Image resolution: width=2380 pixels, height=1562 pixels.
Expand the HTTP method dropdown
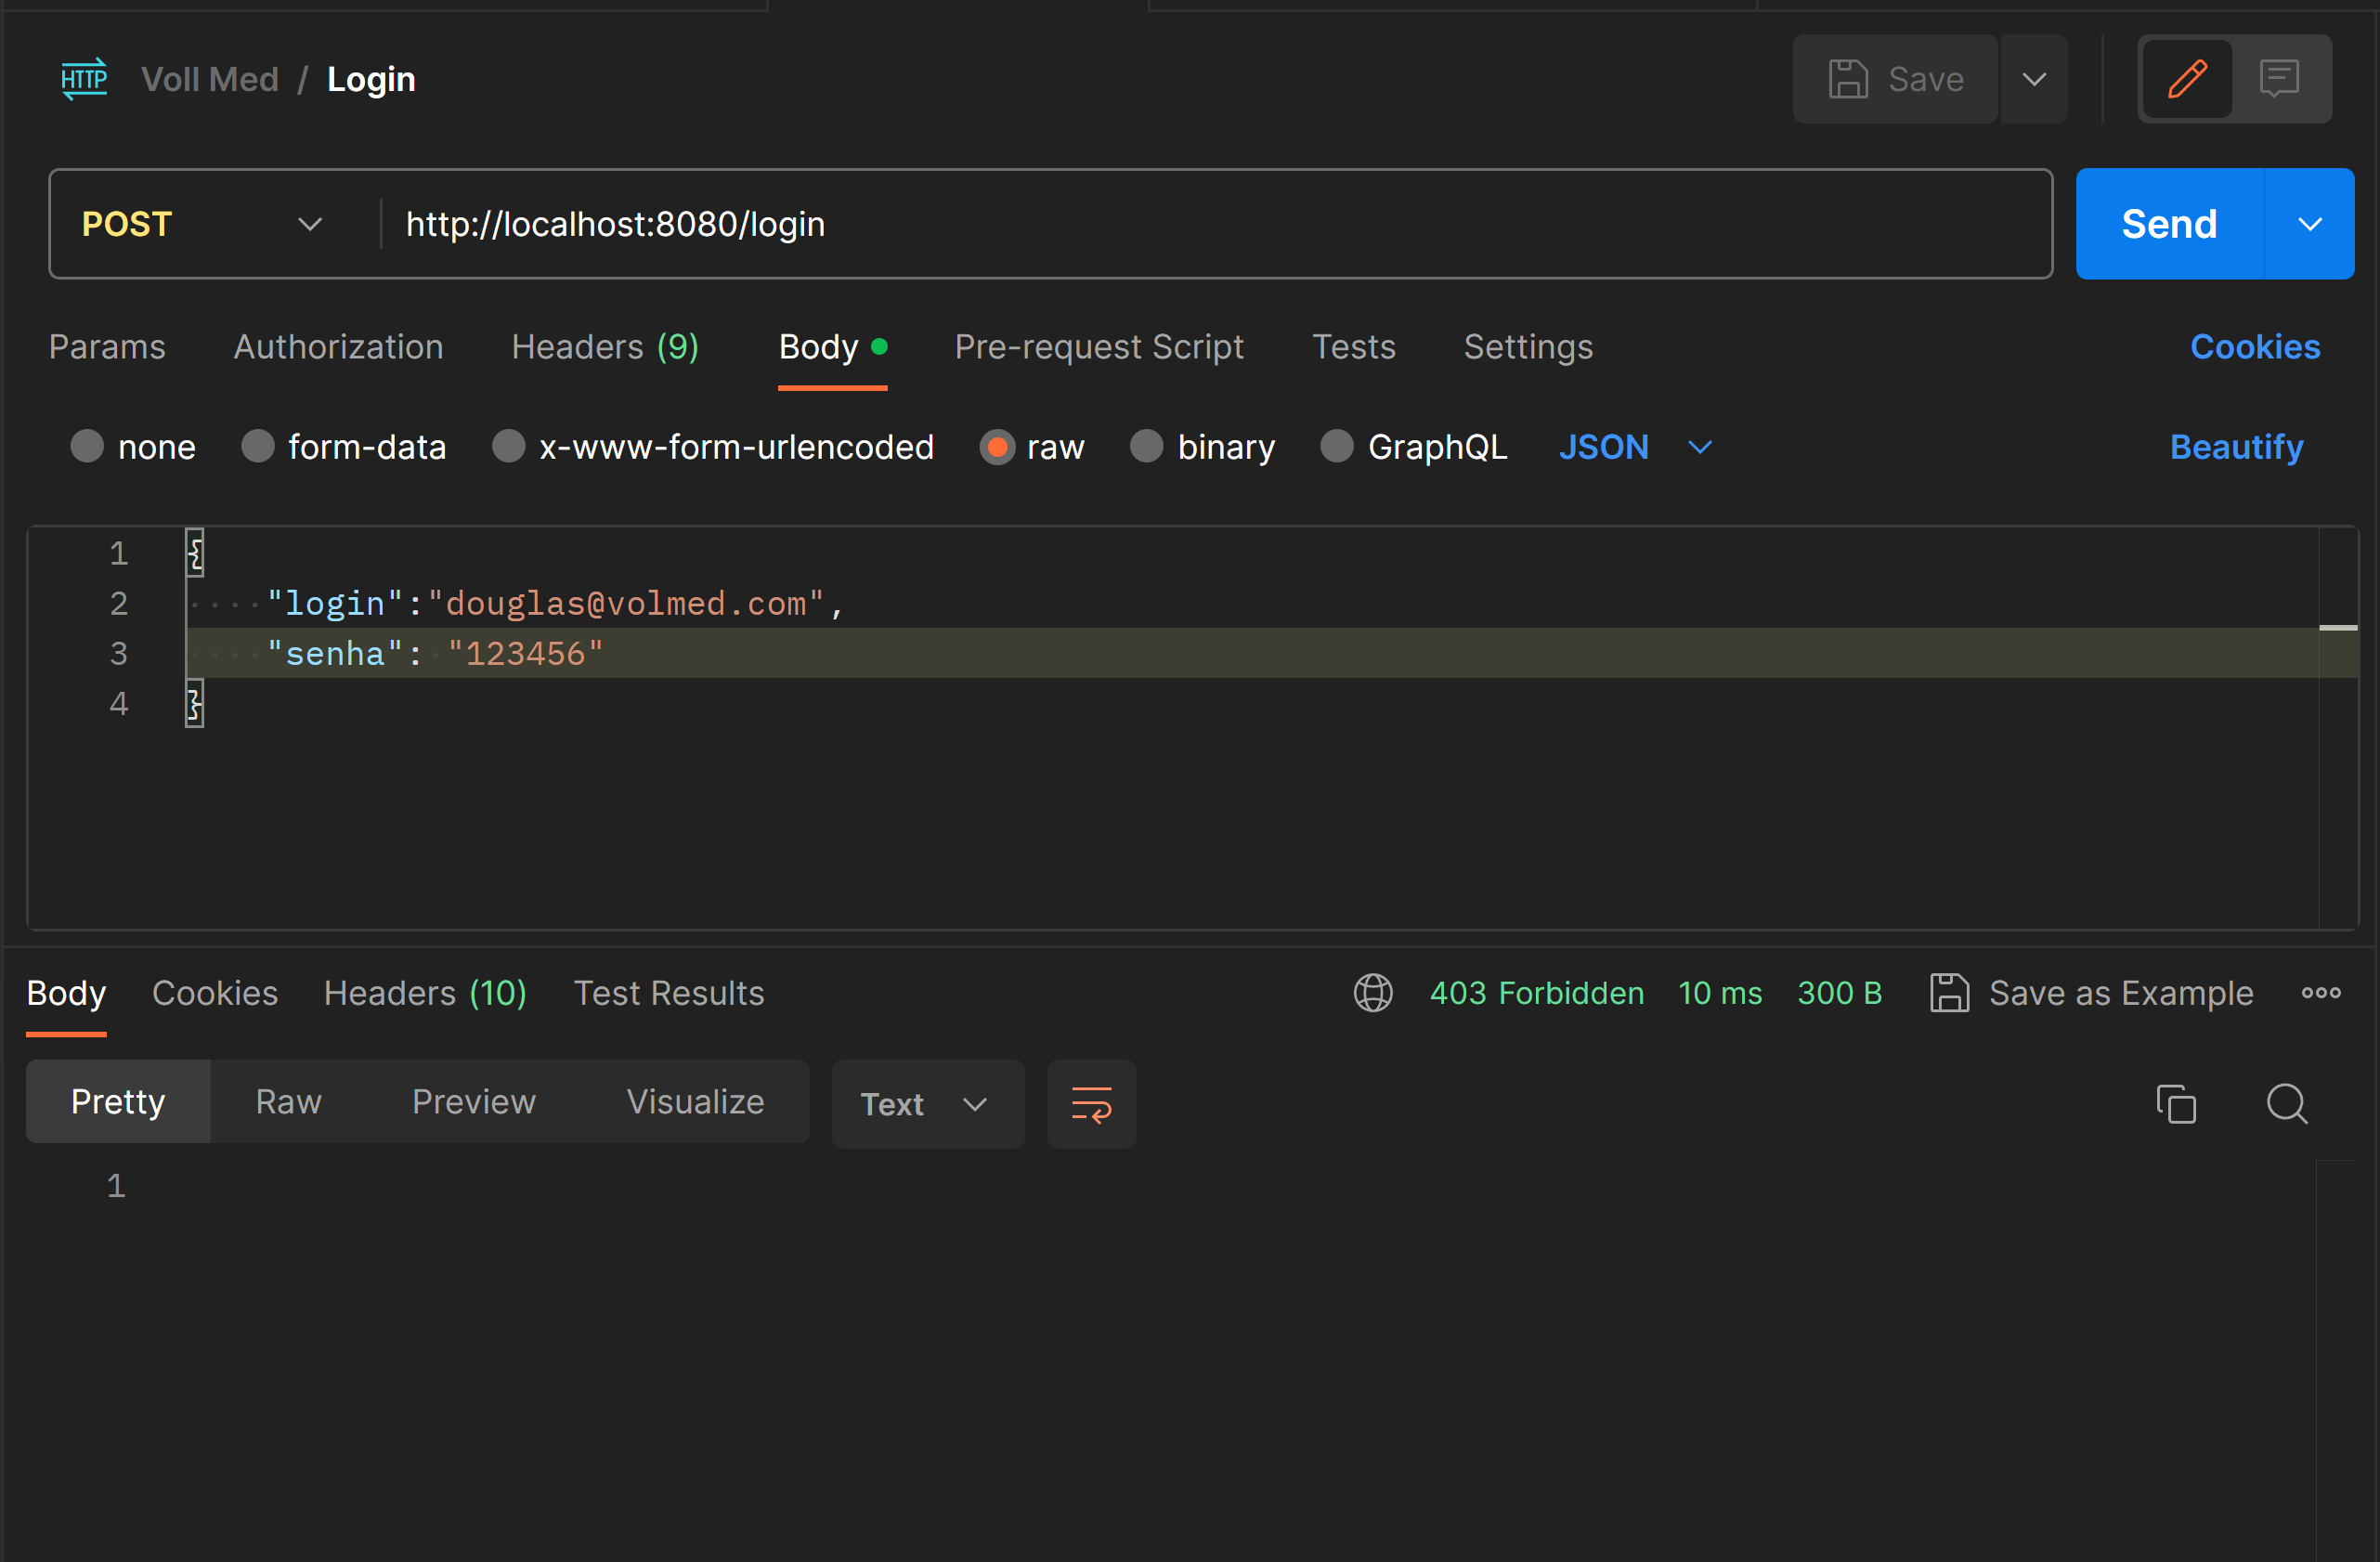[x=308, y=223]
